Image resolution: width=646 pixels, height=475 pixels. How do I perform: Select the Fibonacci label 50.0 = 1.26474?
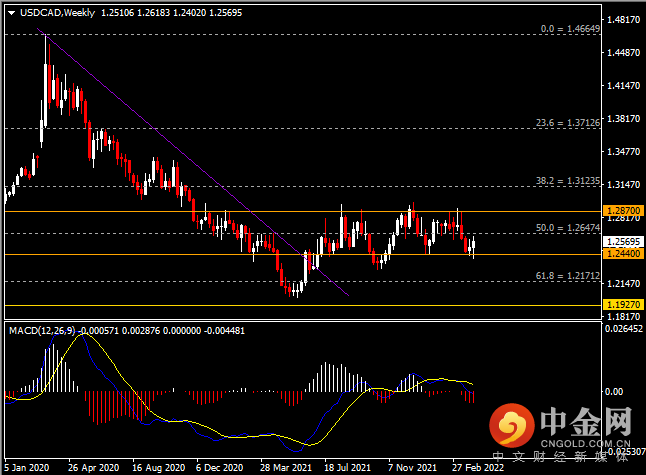point(568,228)
